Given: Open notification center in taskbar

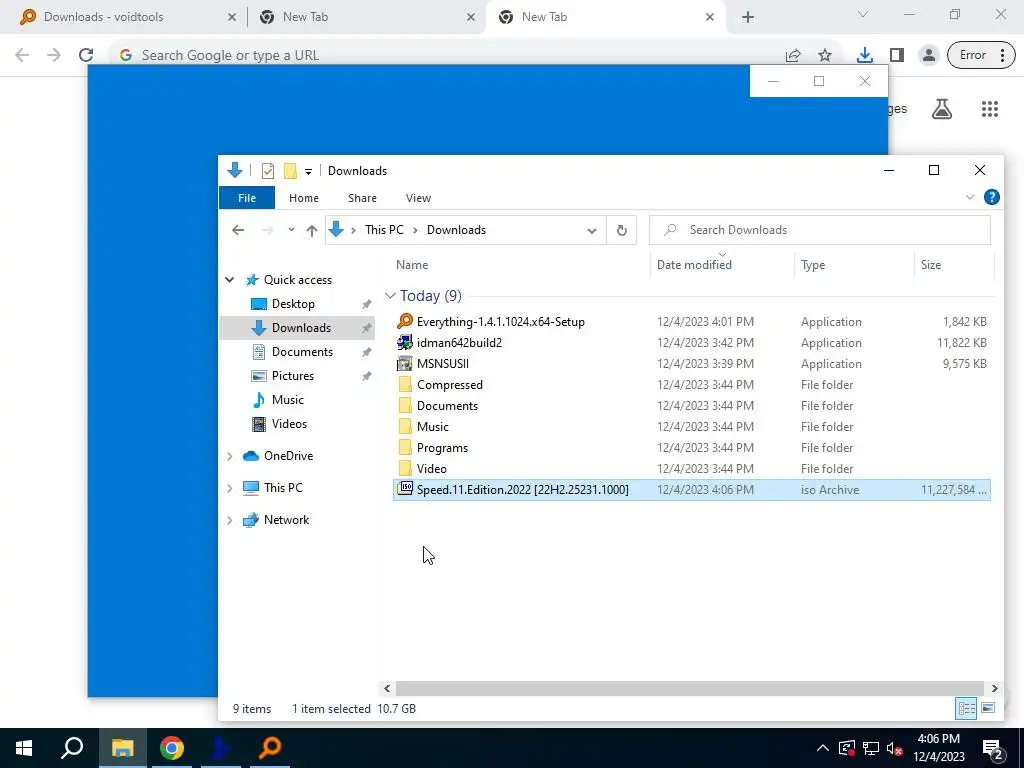Looking at the screenshot, I should point(993,748).
